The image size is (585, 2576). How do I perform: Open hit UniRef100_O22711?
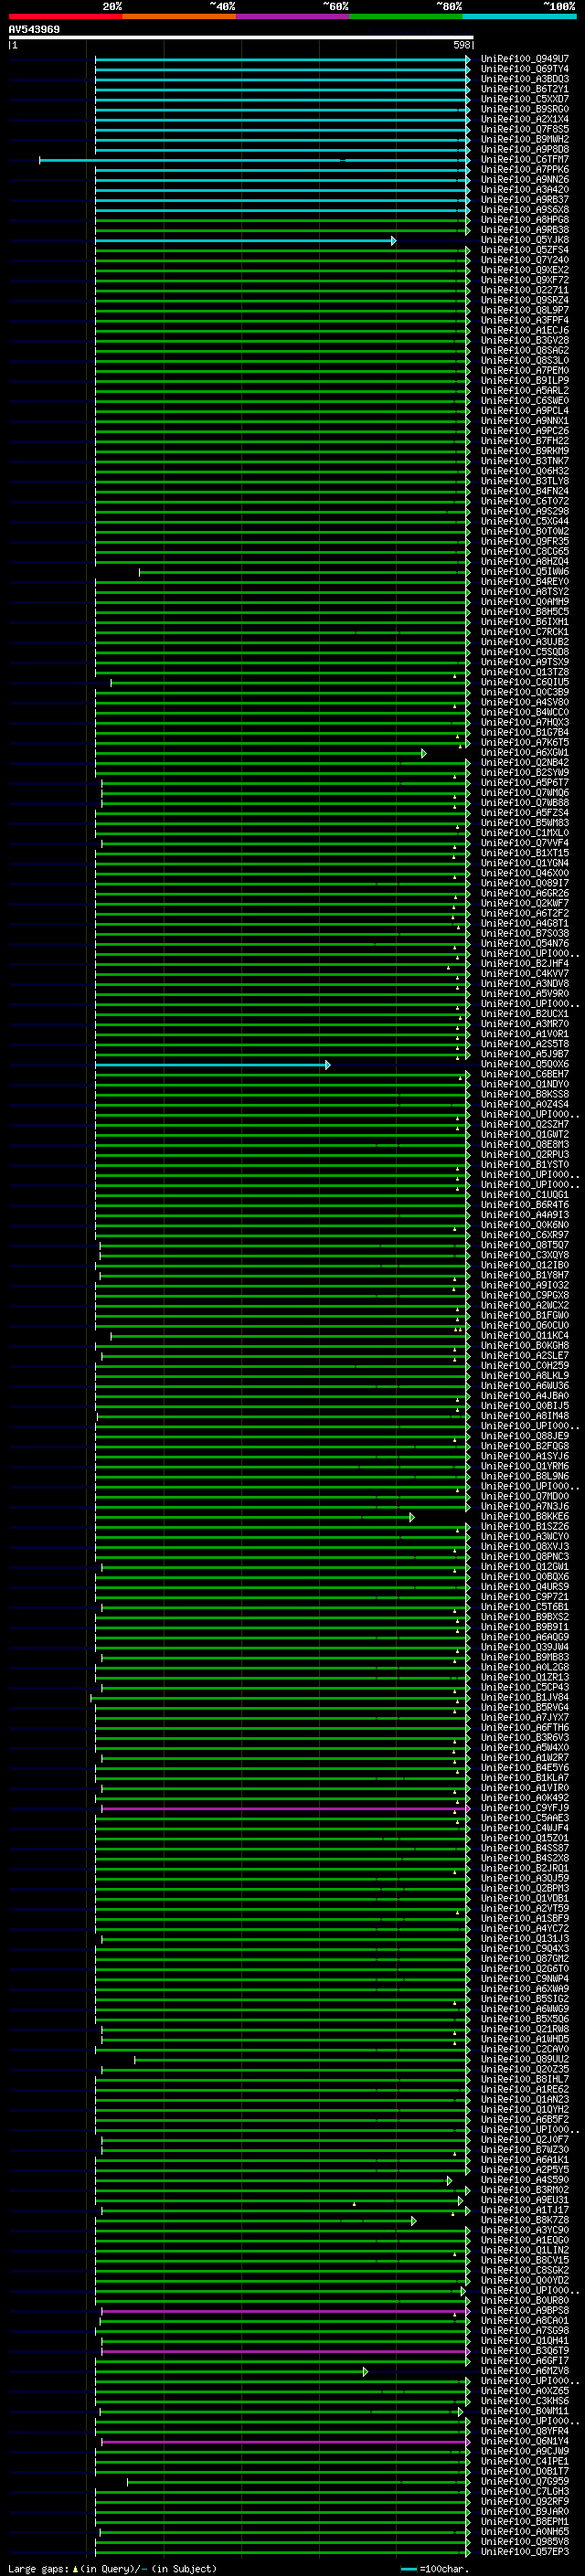point(524,290)
